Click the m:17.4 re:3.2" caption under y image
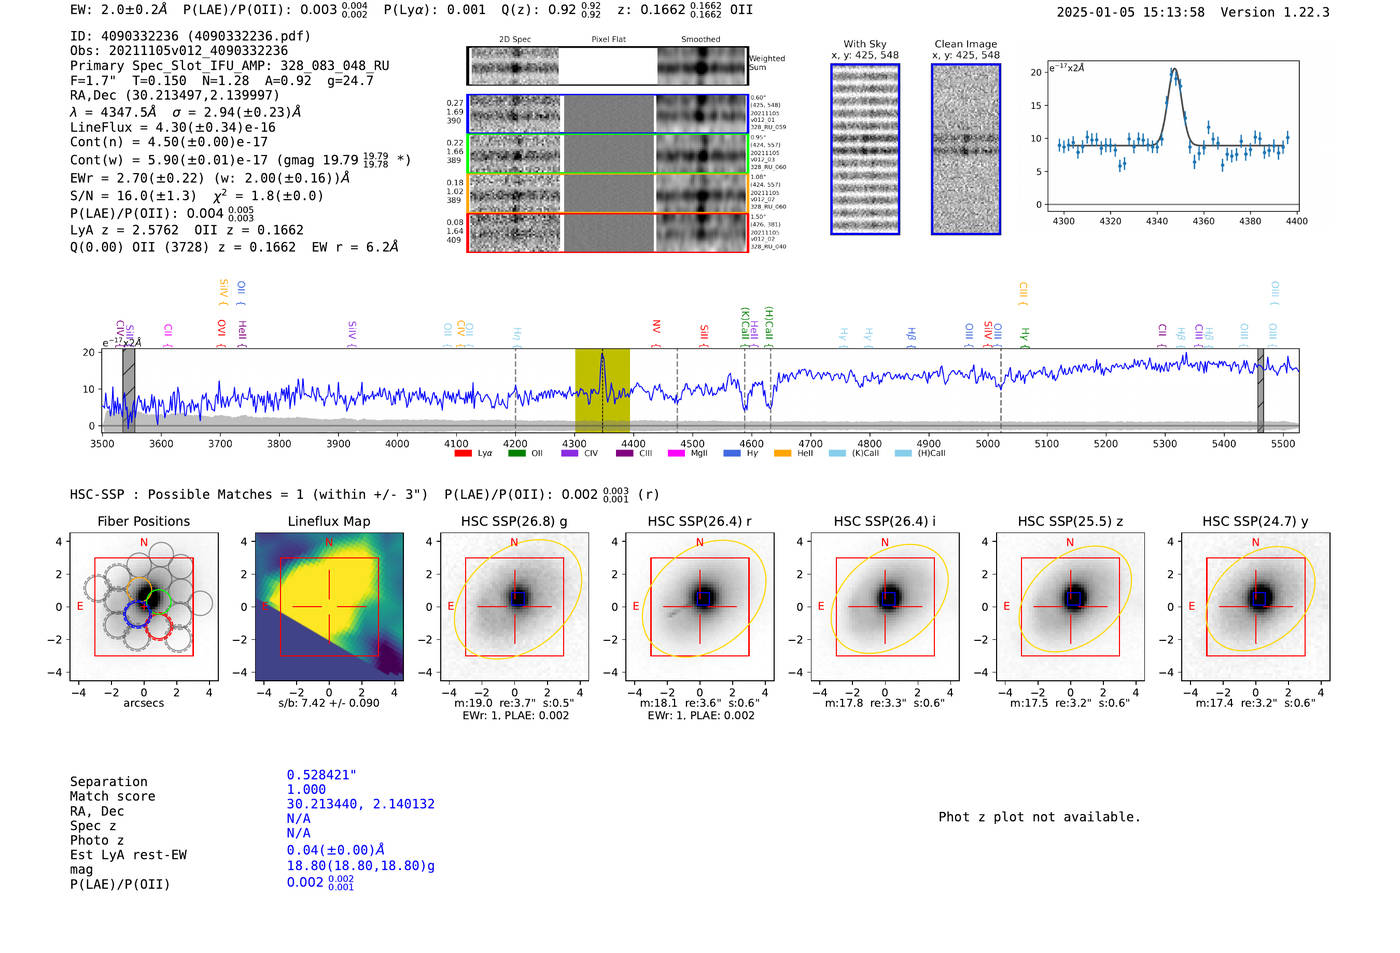Image resolution: width=1400 pixels, height=953 pixels. [1256, 703]
